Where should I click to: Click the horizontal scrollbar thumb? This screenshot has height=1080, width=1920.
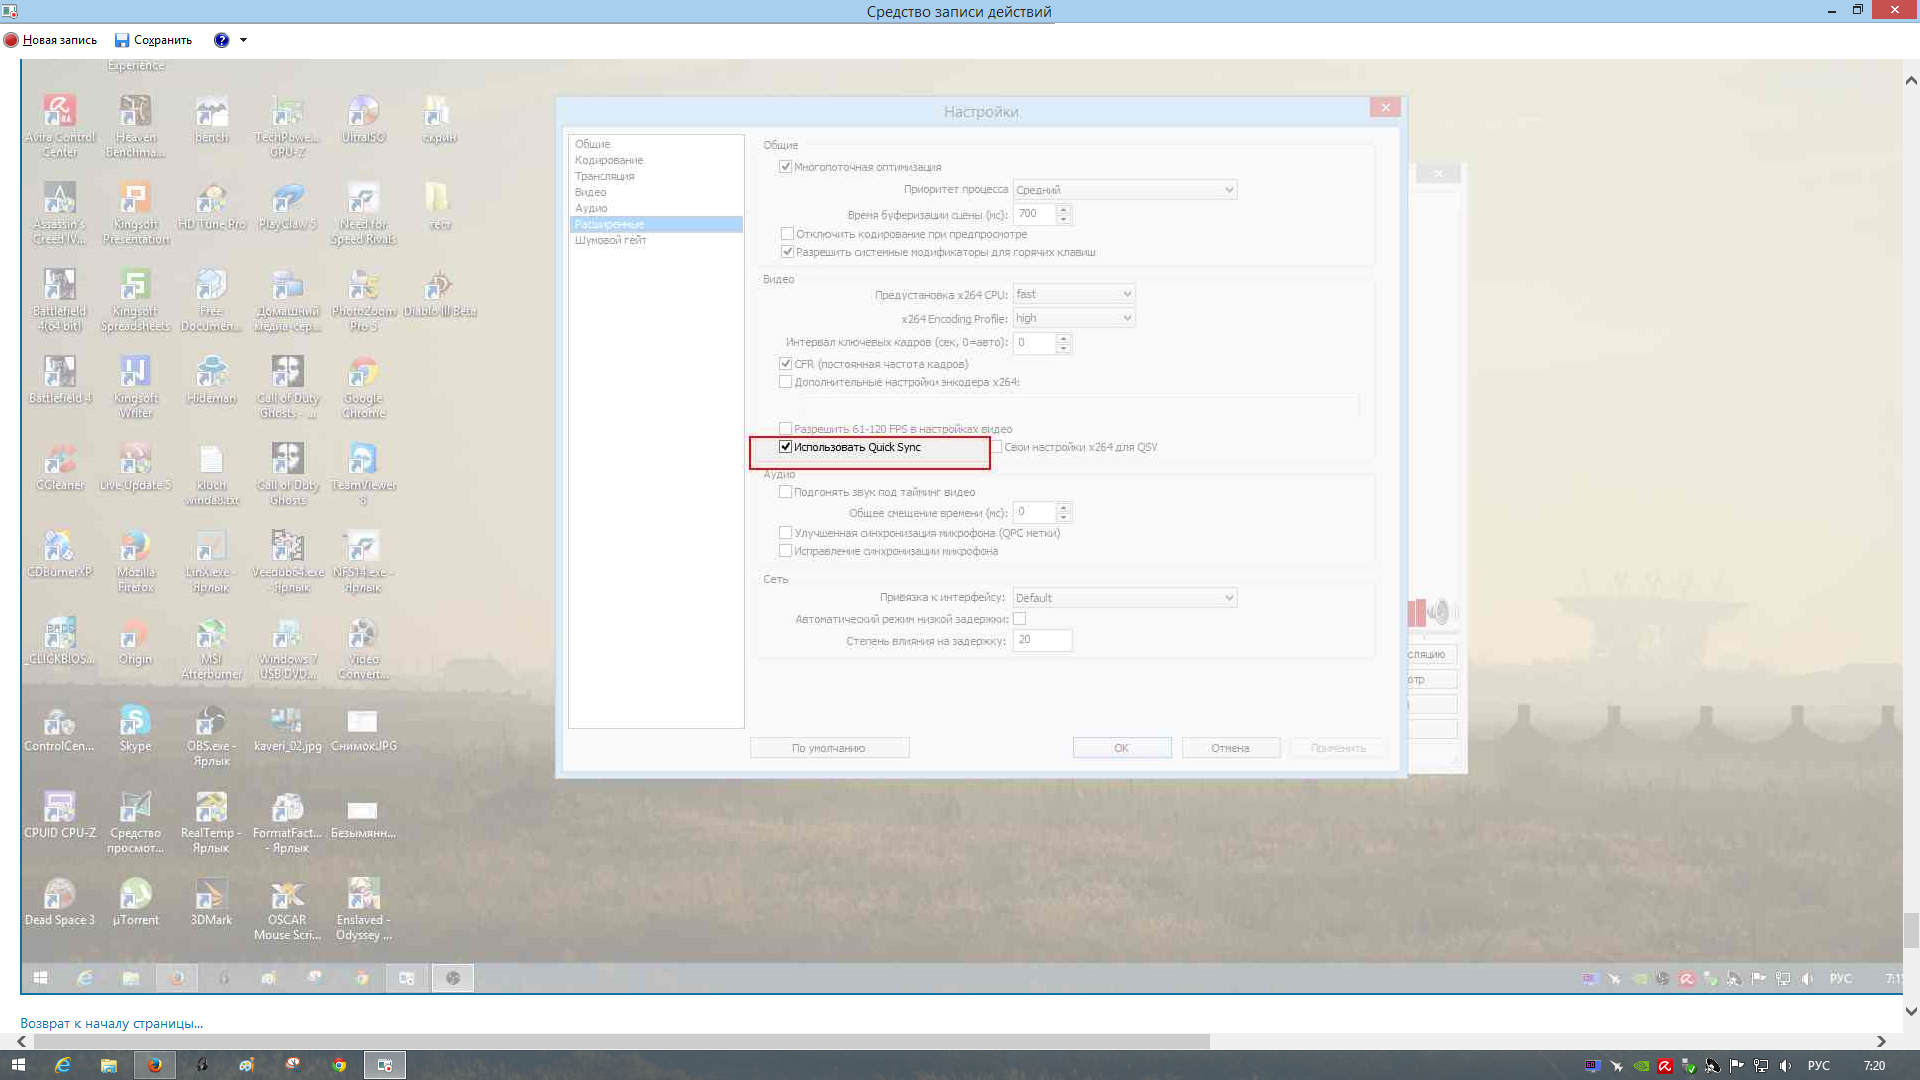620,1041
